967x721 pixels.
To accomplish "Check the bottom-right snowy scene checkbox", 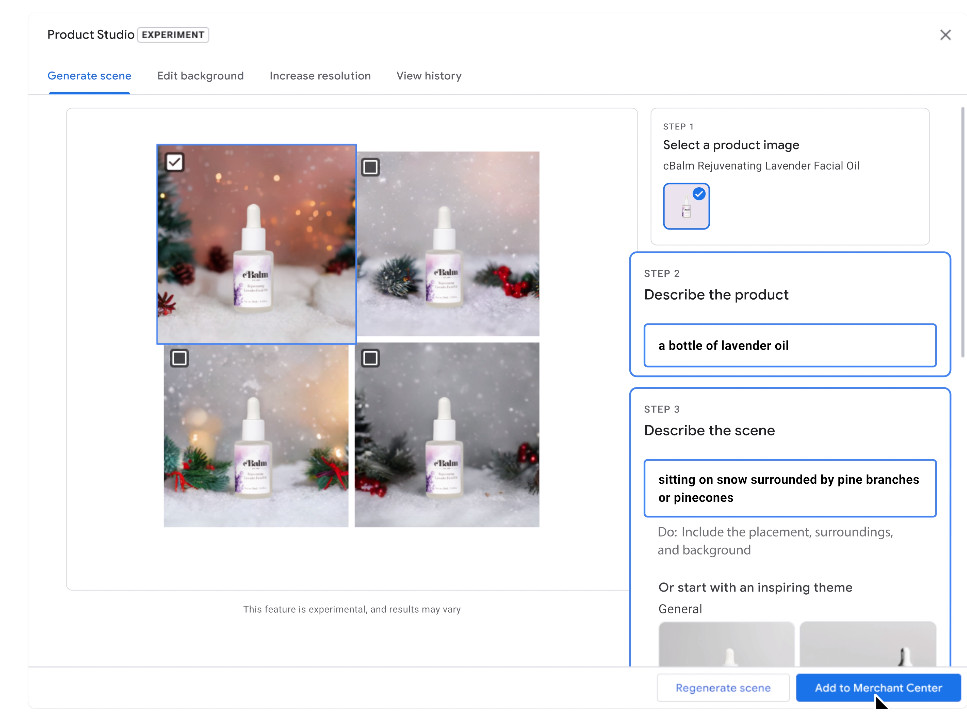I will tap(370, 357).
